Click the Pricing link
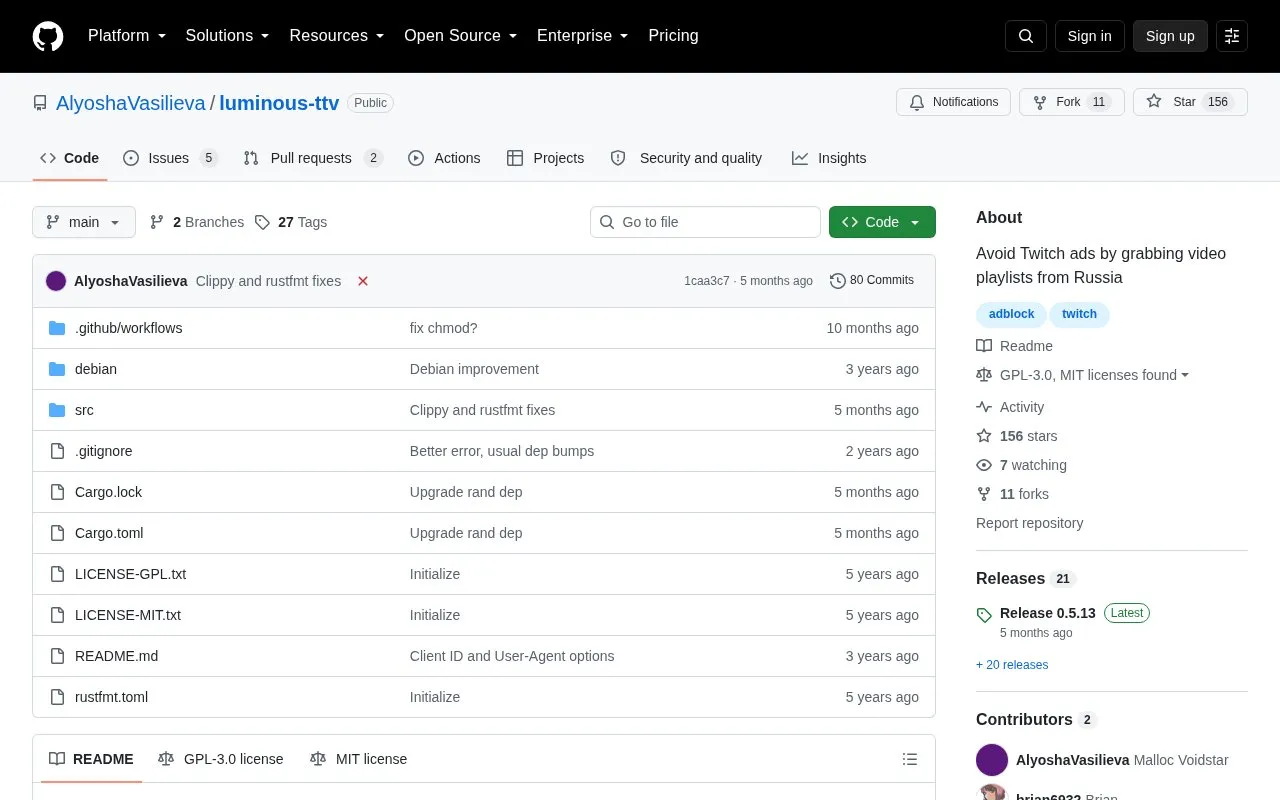This screenshot has height=800, width=1280. click(x=673, y=36)
